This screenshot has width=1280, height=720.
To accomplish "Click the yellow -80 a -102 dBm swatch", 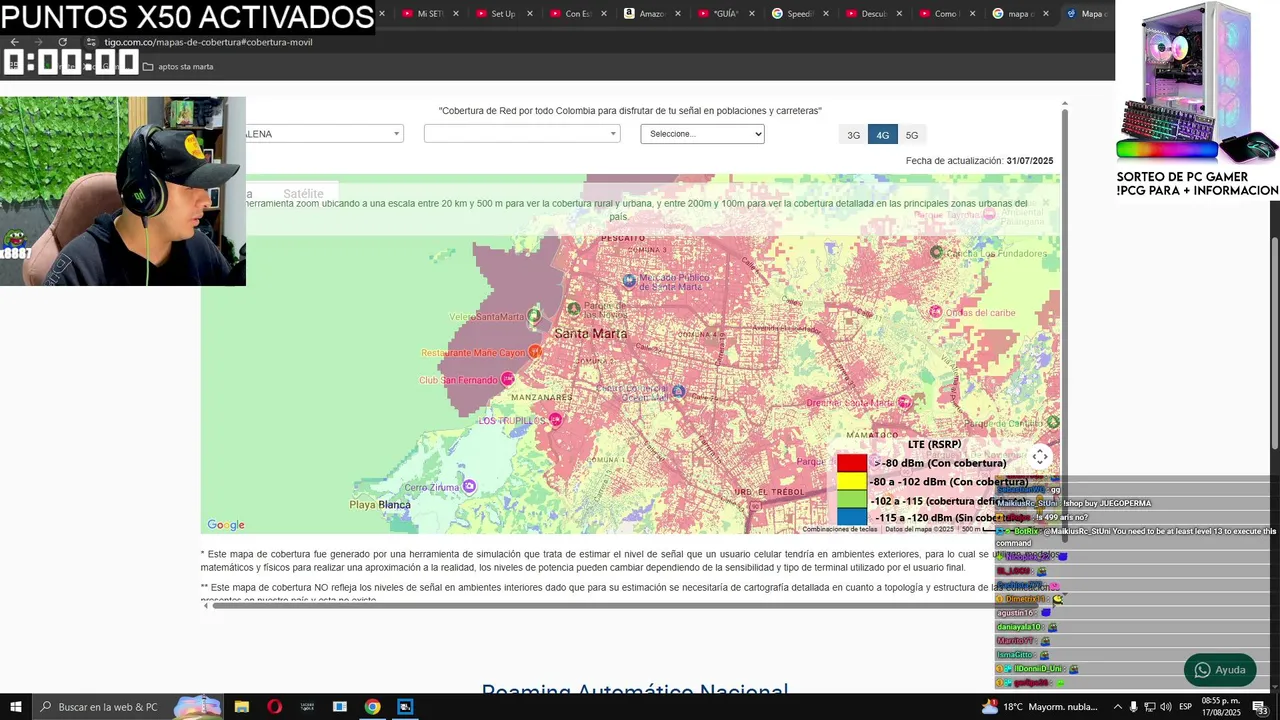I will point(852,481).
